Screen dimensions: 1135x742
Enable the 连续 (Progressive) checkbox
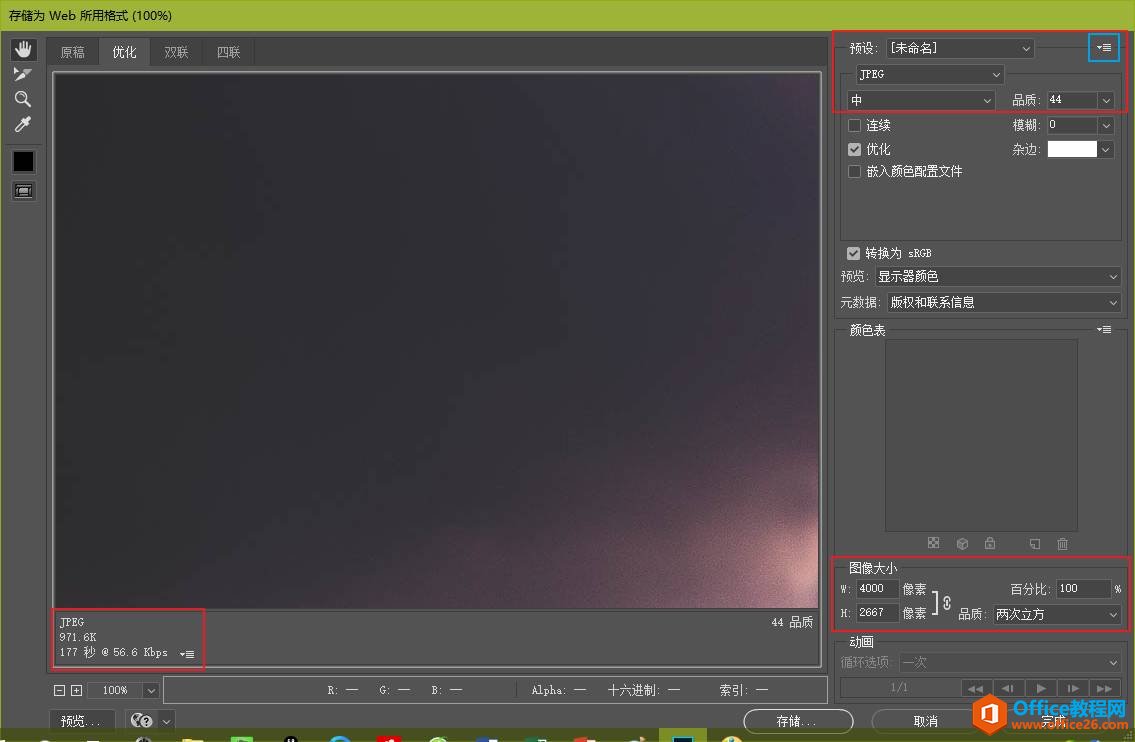854,125
